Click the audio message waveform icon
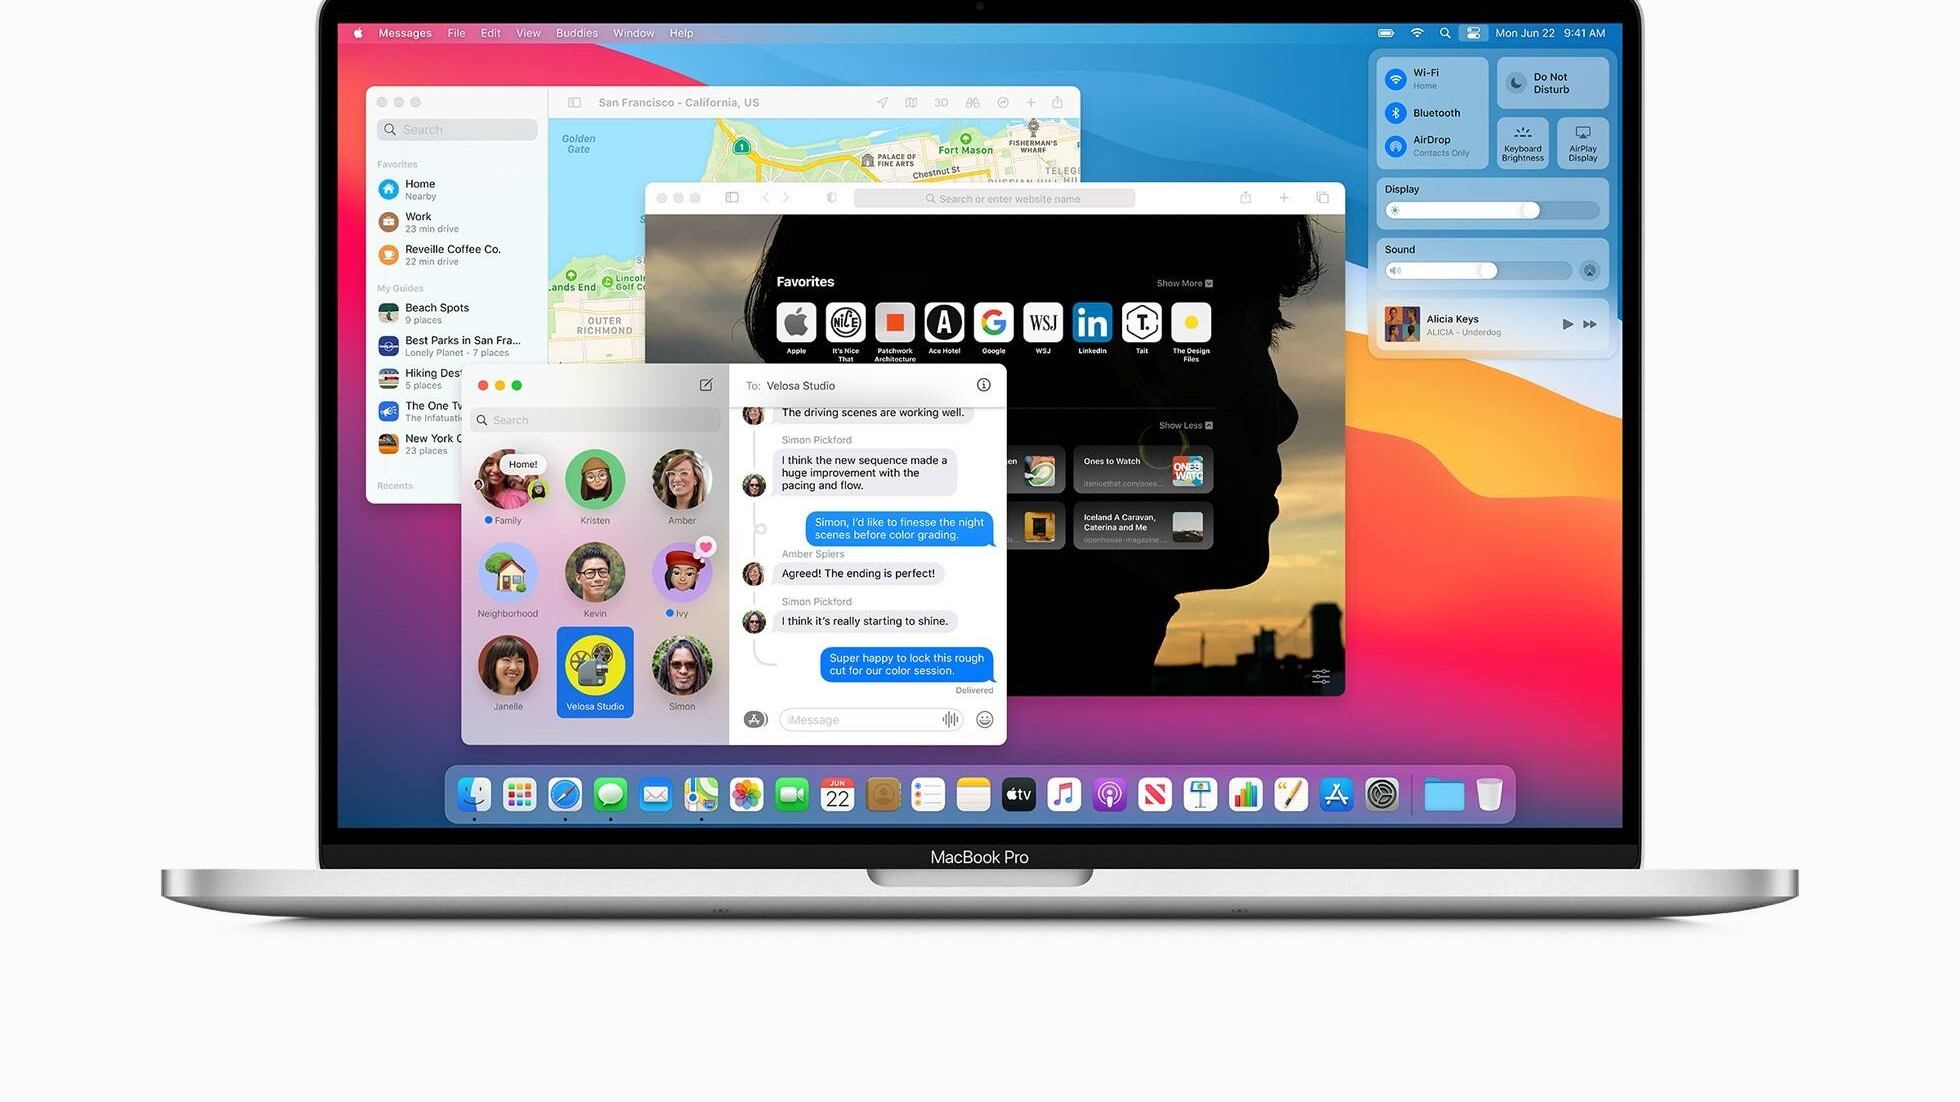 [x=949, y=720]
